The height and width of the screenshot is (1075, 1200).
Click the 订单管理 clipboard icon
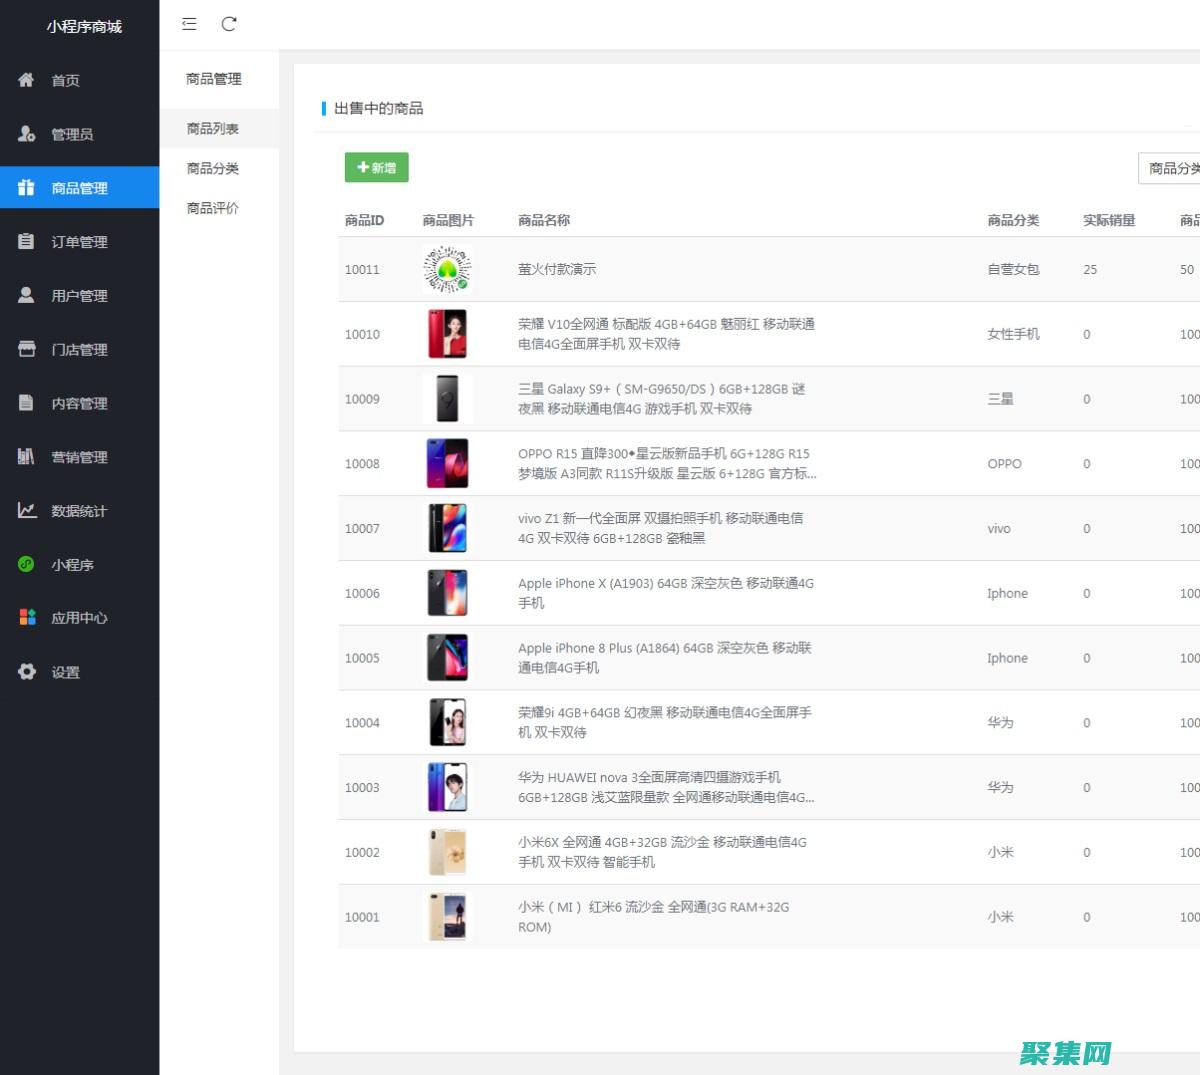(27, 241)
